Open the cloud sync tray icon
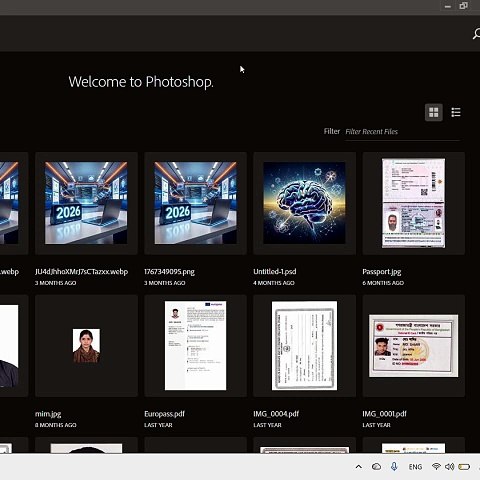The image size is (480, 480). (376, 467)
